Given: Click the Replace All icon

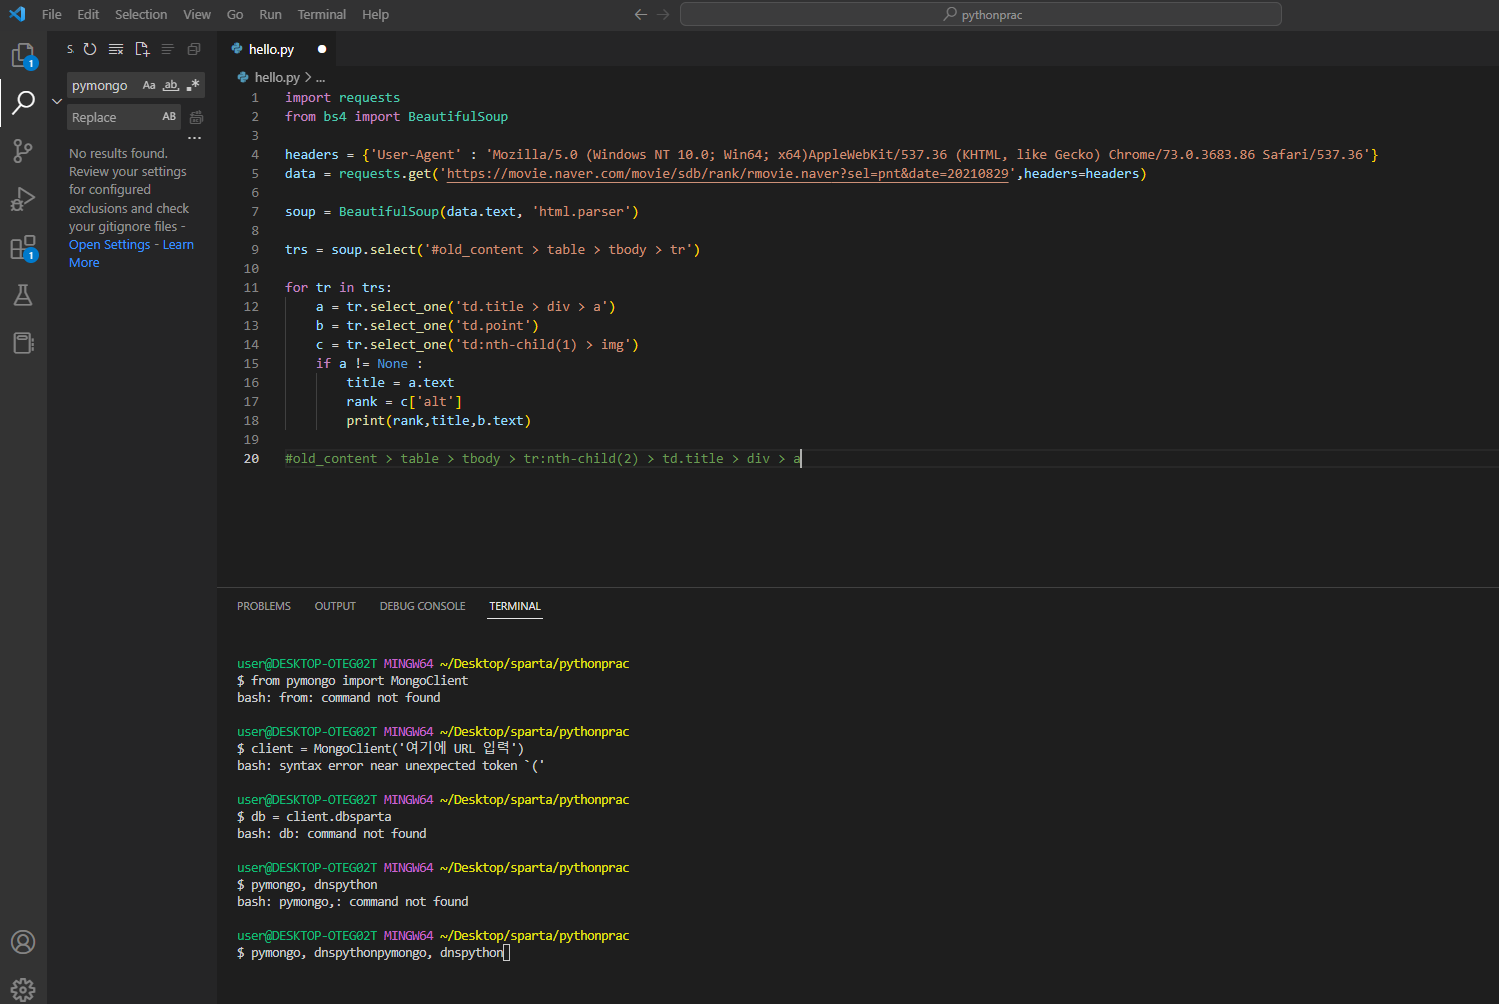Looking at the screenshot, I should tap(196, 117).
